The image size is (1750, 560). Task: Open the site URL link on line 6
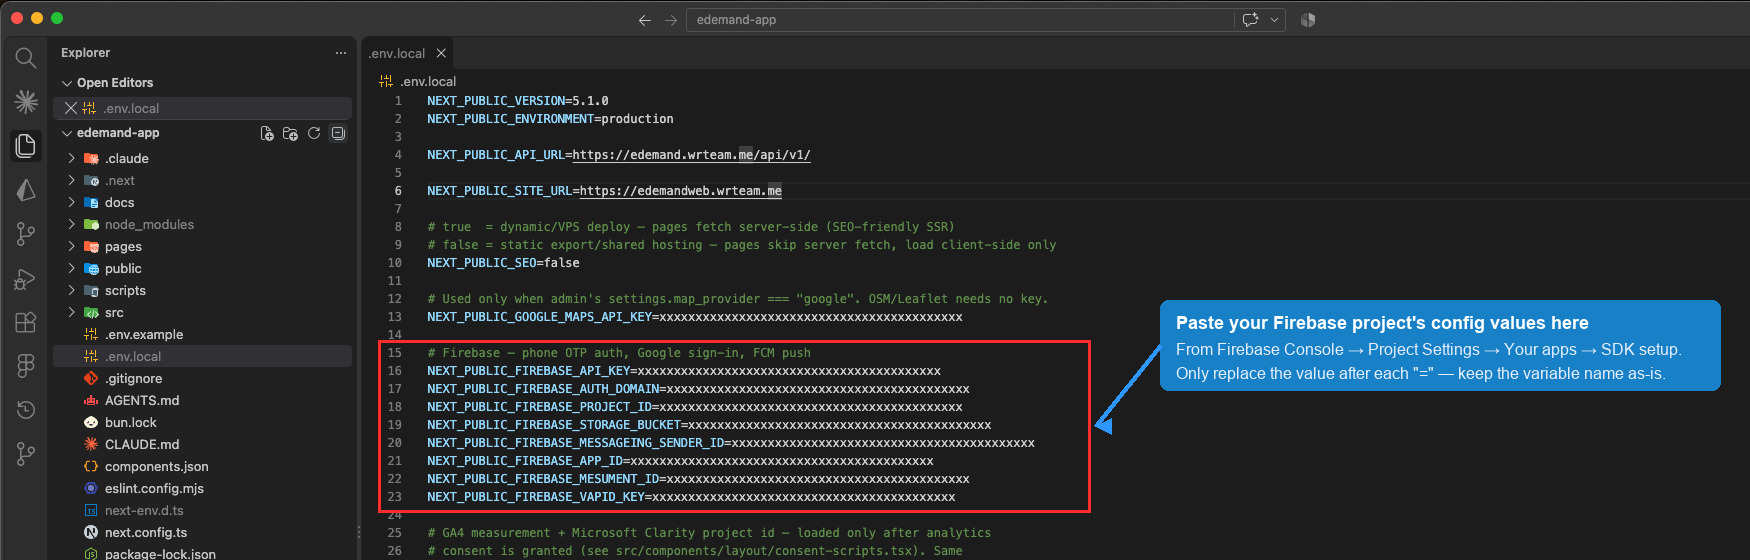681,191
